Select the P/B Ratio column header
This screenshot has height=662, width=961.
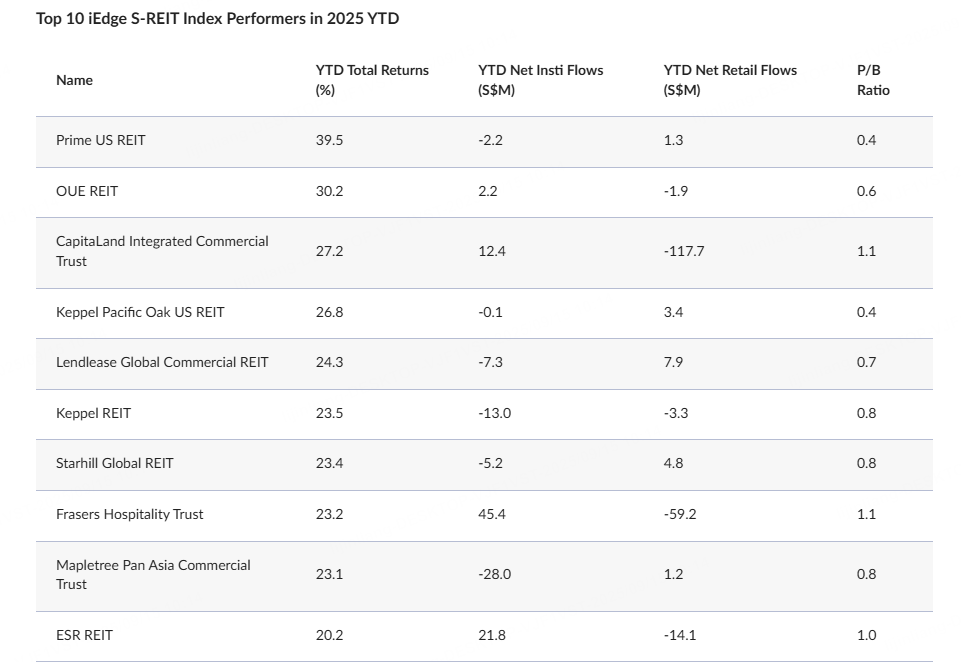point(872,80)
